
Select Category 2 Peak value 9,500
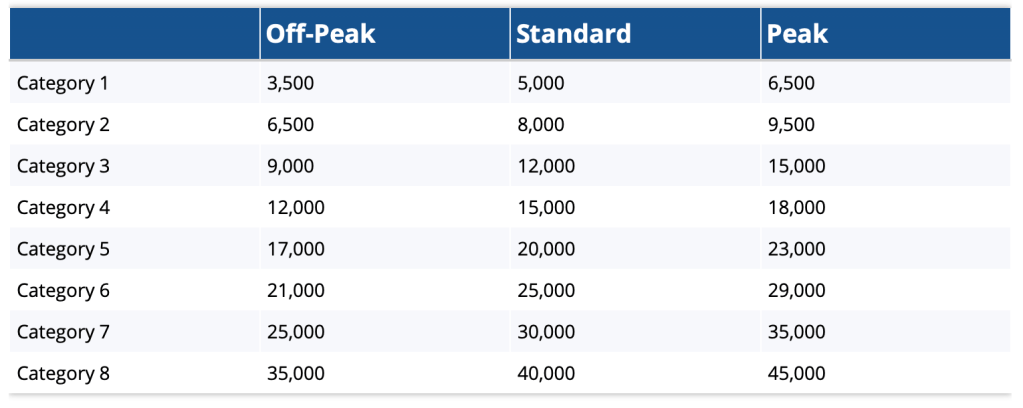click(x=791, y=125)
